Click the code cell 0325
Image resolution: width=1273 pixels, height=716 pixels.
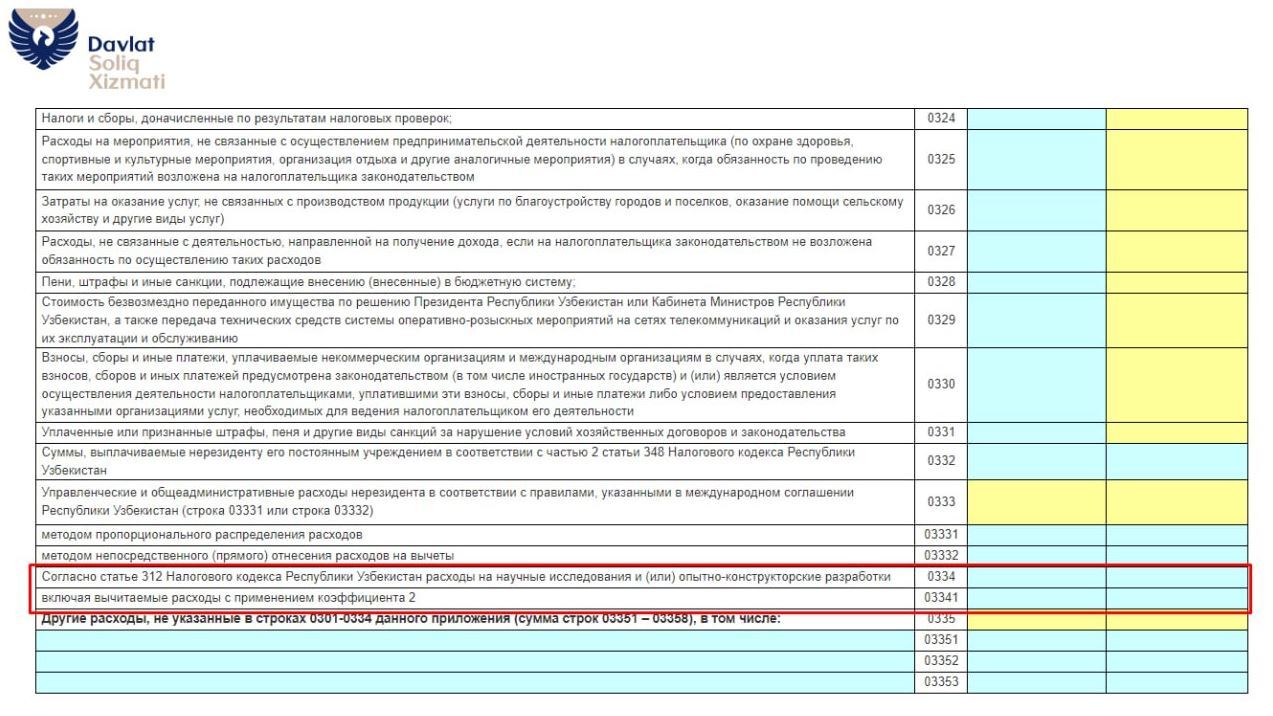940,159
